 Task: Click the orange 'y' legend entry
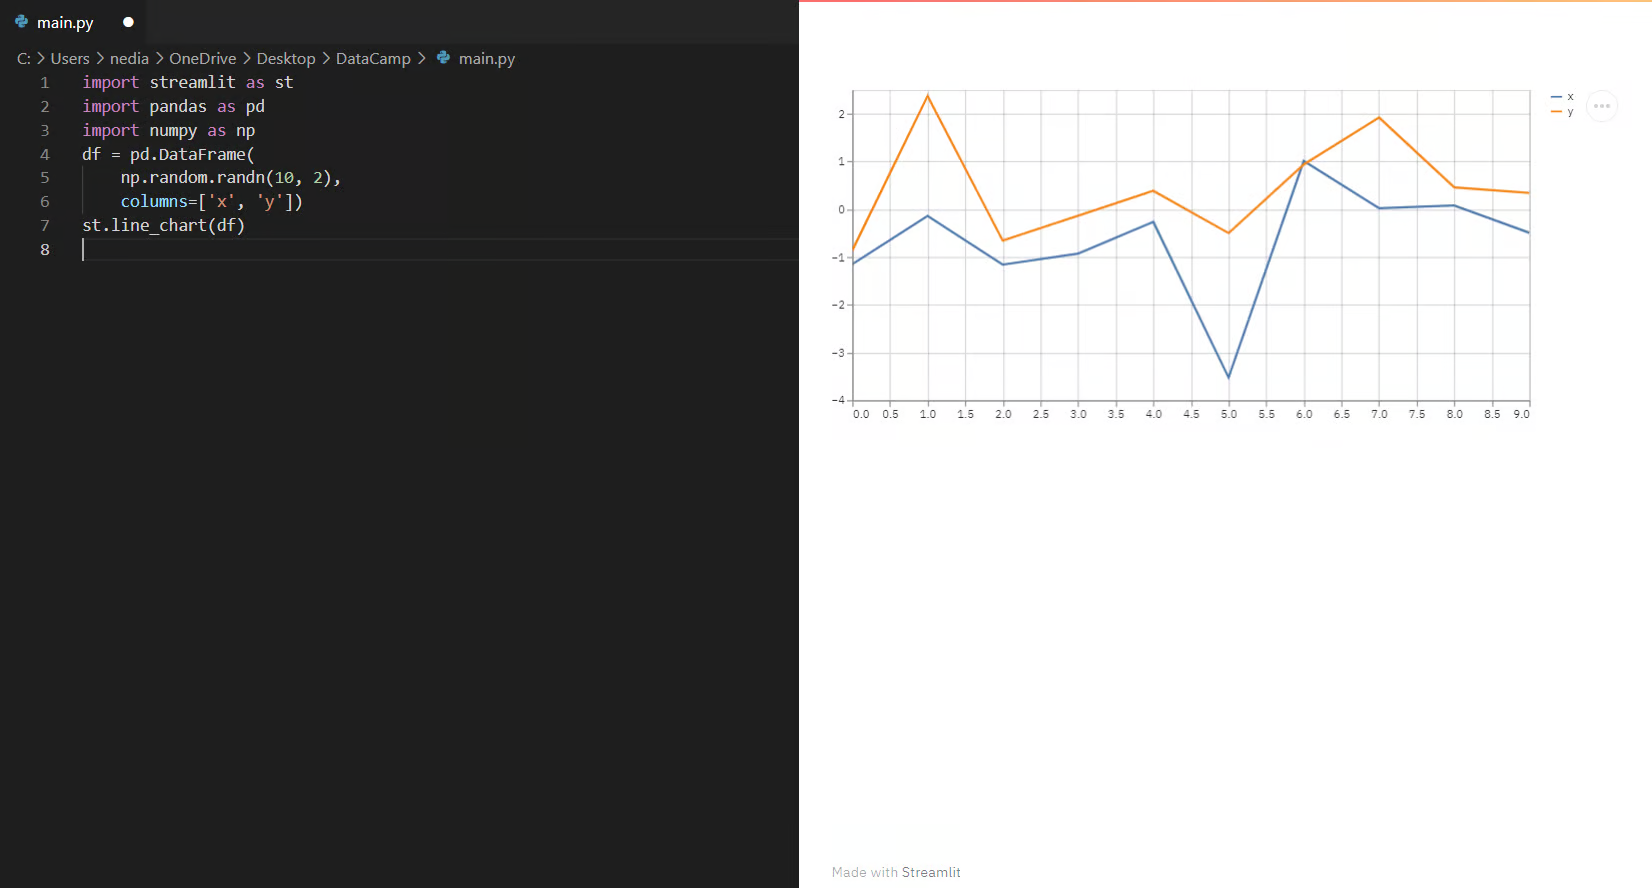point(1562,112)
